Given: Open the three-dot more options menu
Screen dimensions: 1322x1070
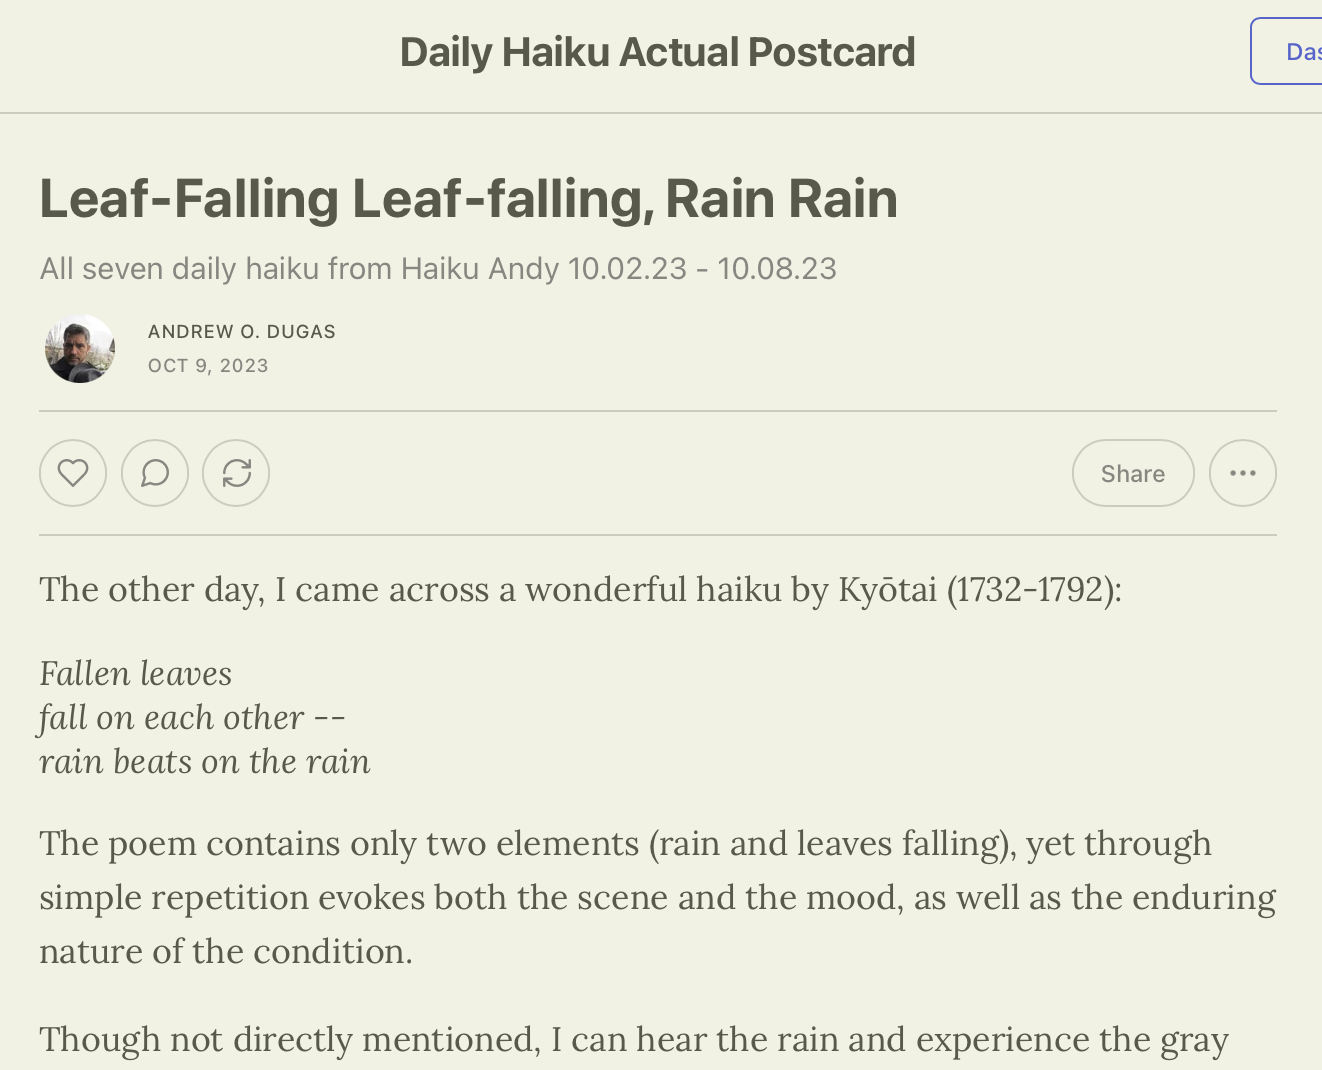Looking at the screenshot, I should click(1242, 473).
